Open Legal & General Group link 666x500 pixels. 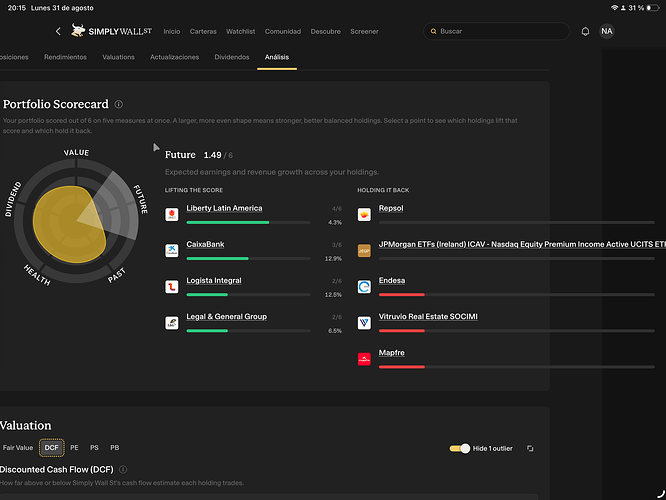[x=226, y=316]
